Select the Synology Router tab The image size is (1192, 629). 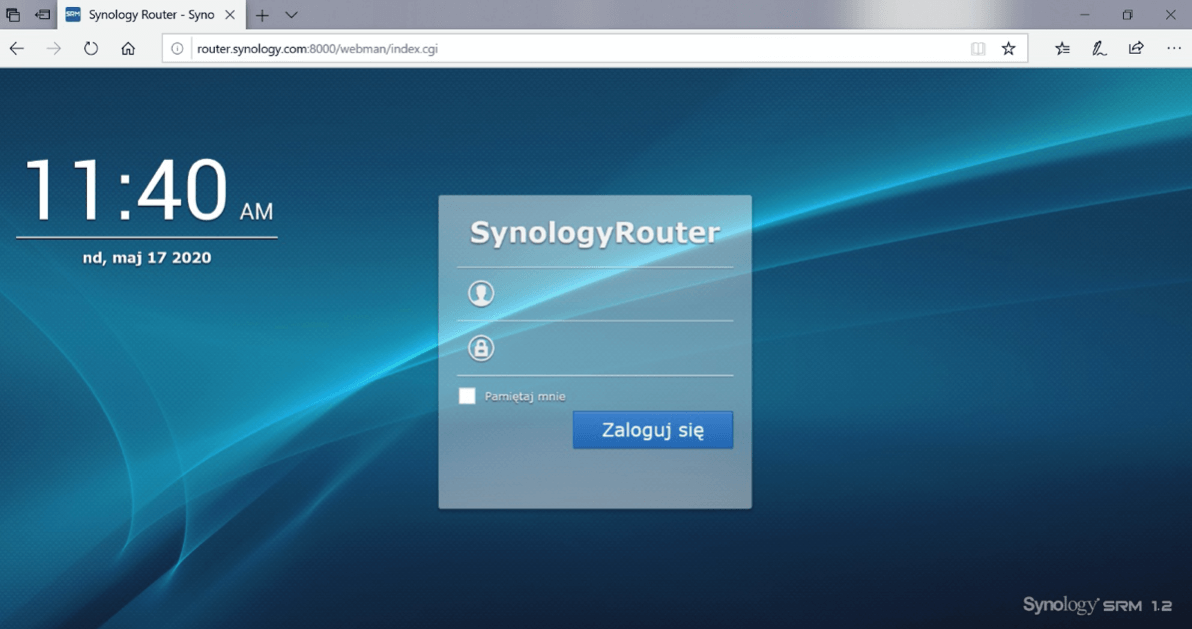150,15
